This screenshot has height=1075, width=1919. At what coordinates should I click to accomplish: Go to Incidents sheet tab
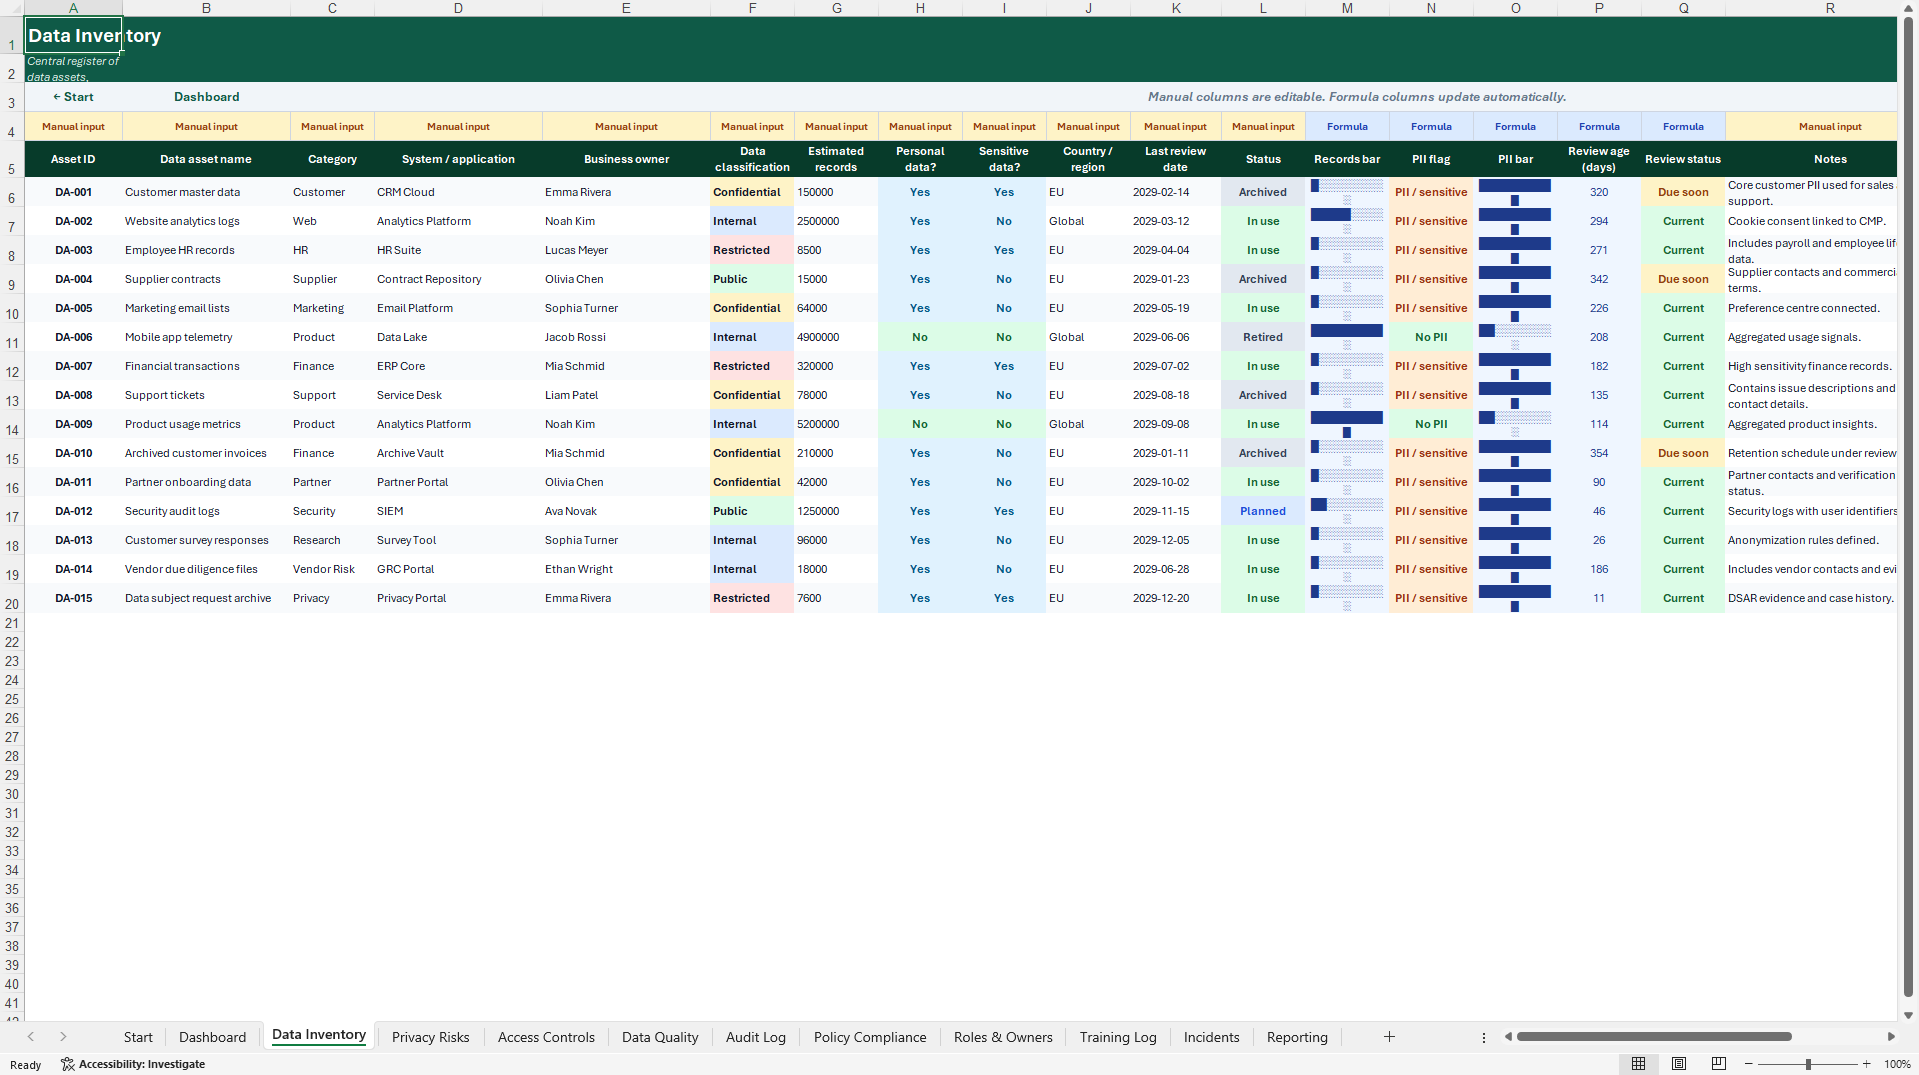pos(1211,1037)
